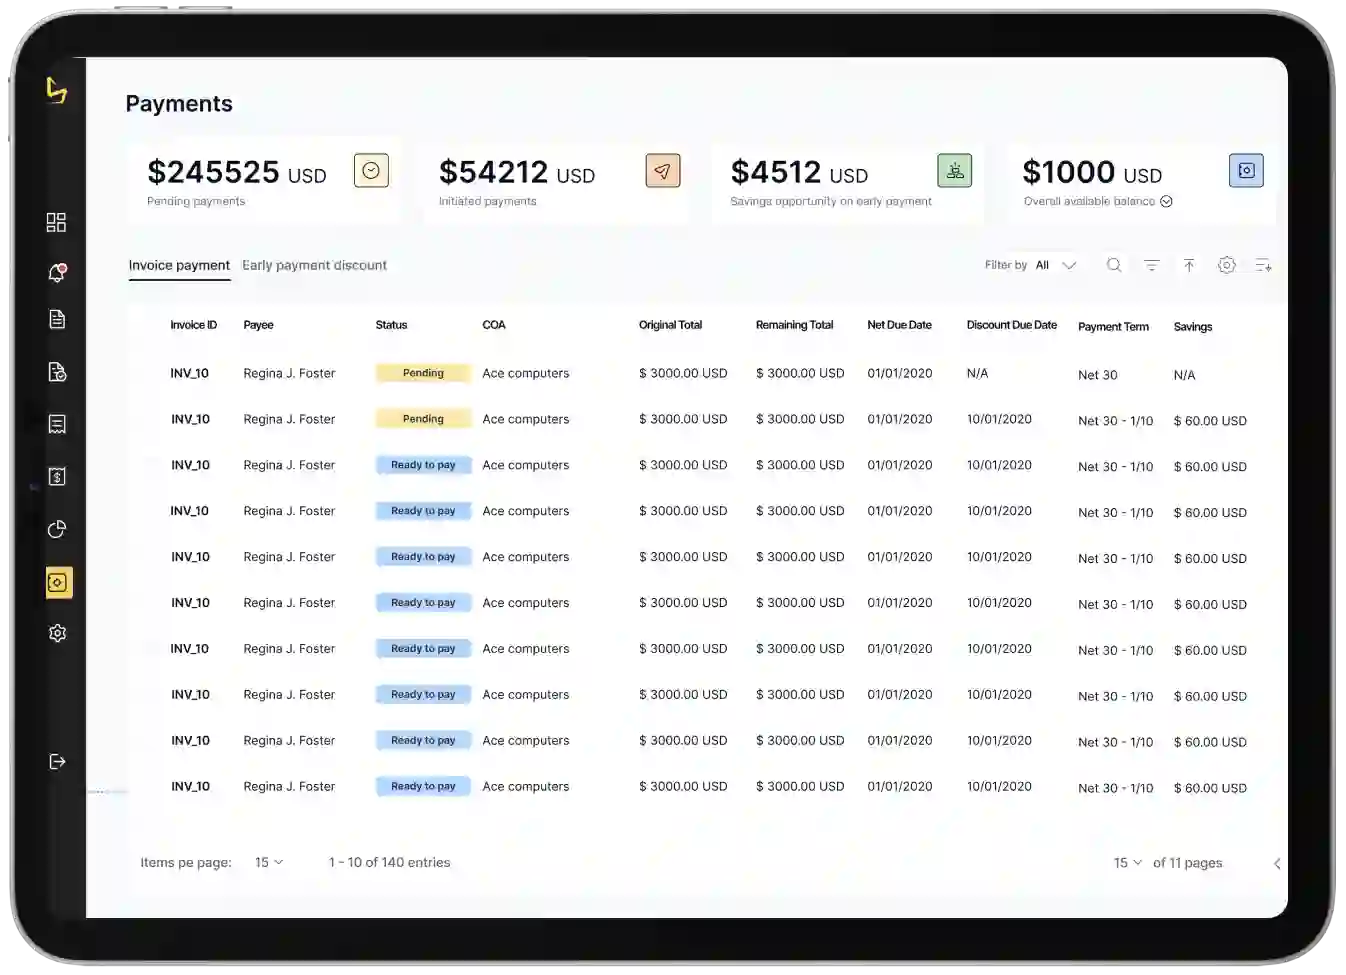This screenshot has width=1346, height=975.
Task: Click the search magnifier above the table
Action: click(x=1113, y=265)
